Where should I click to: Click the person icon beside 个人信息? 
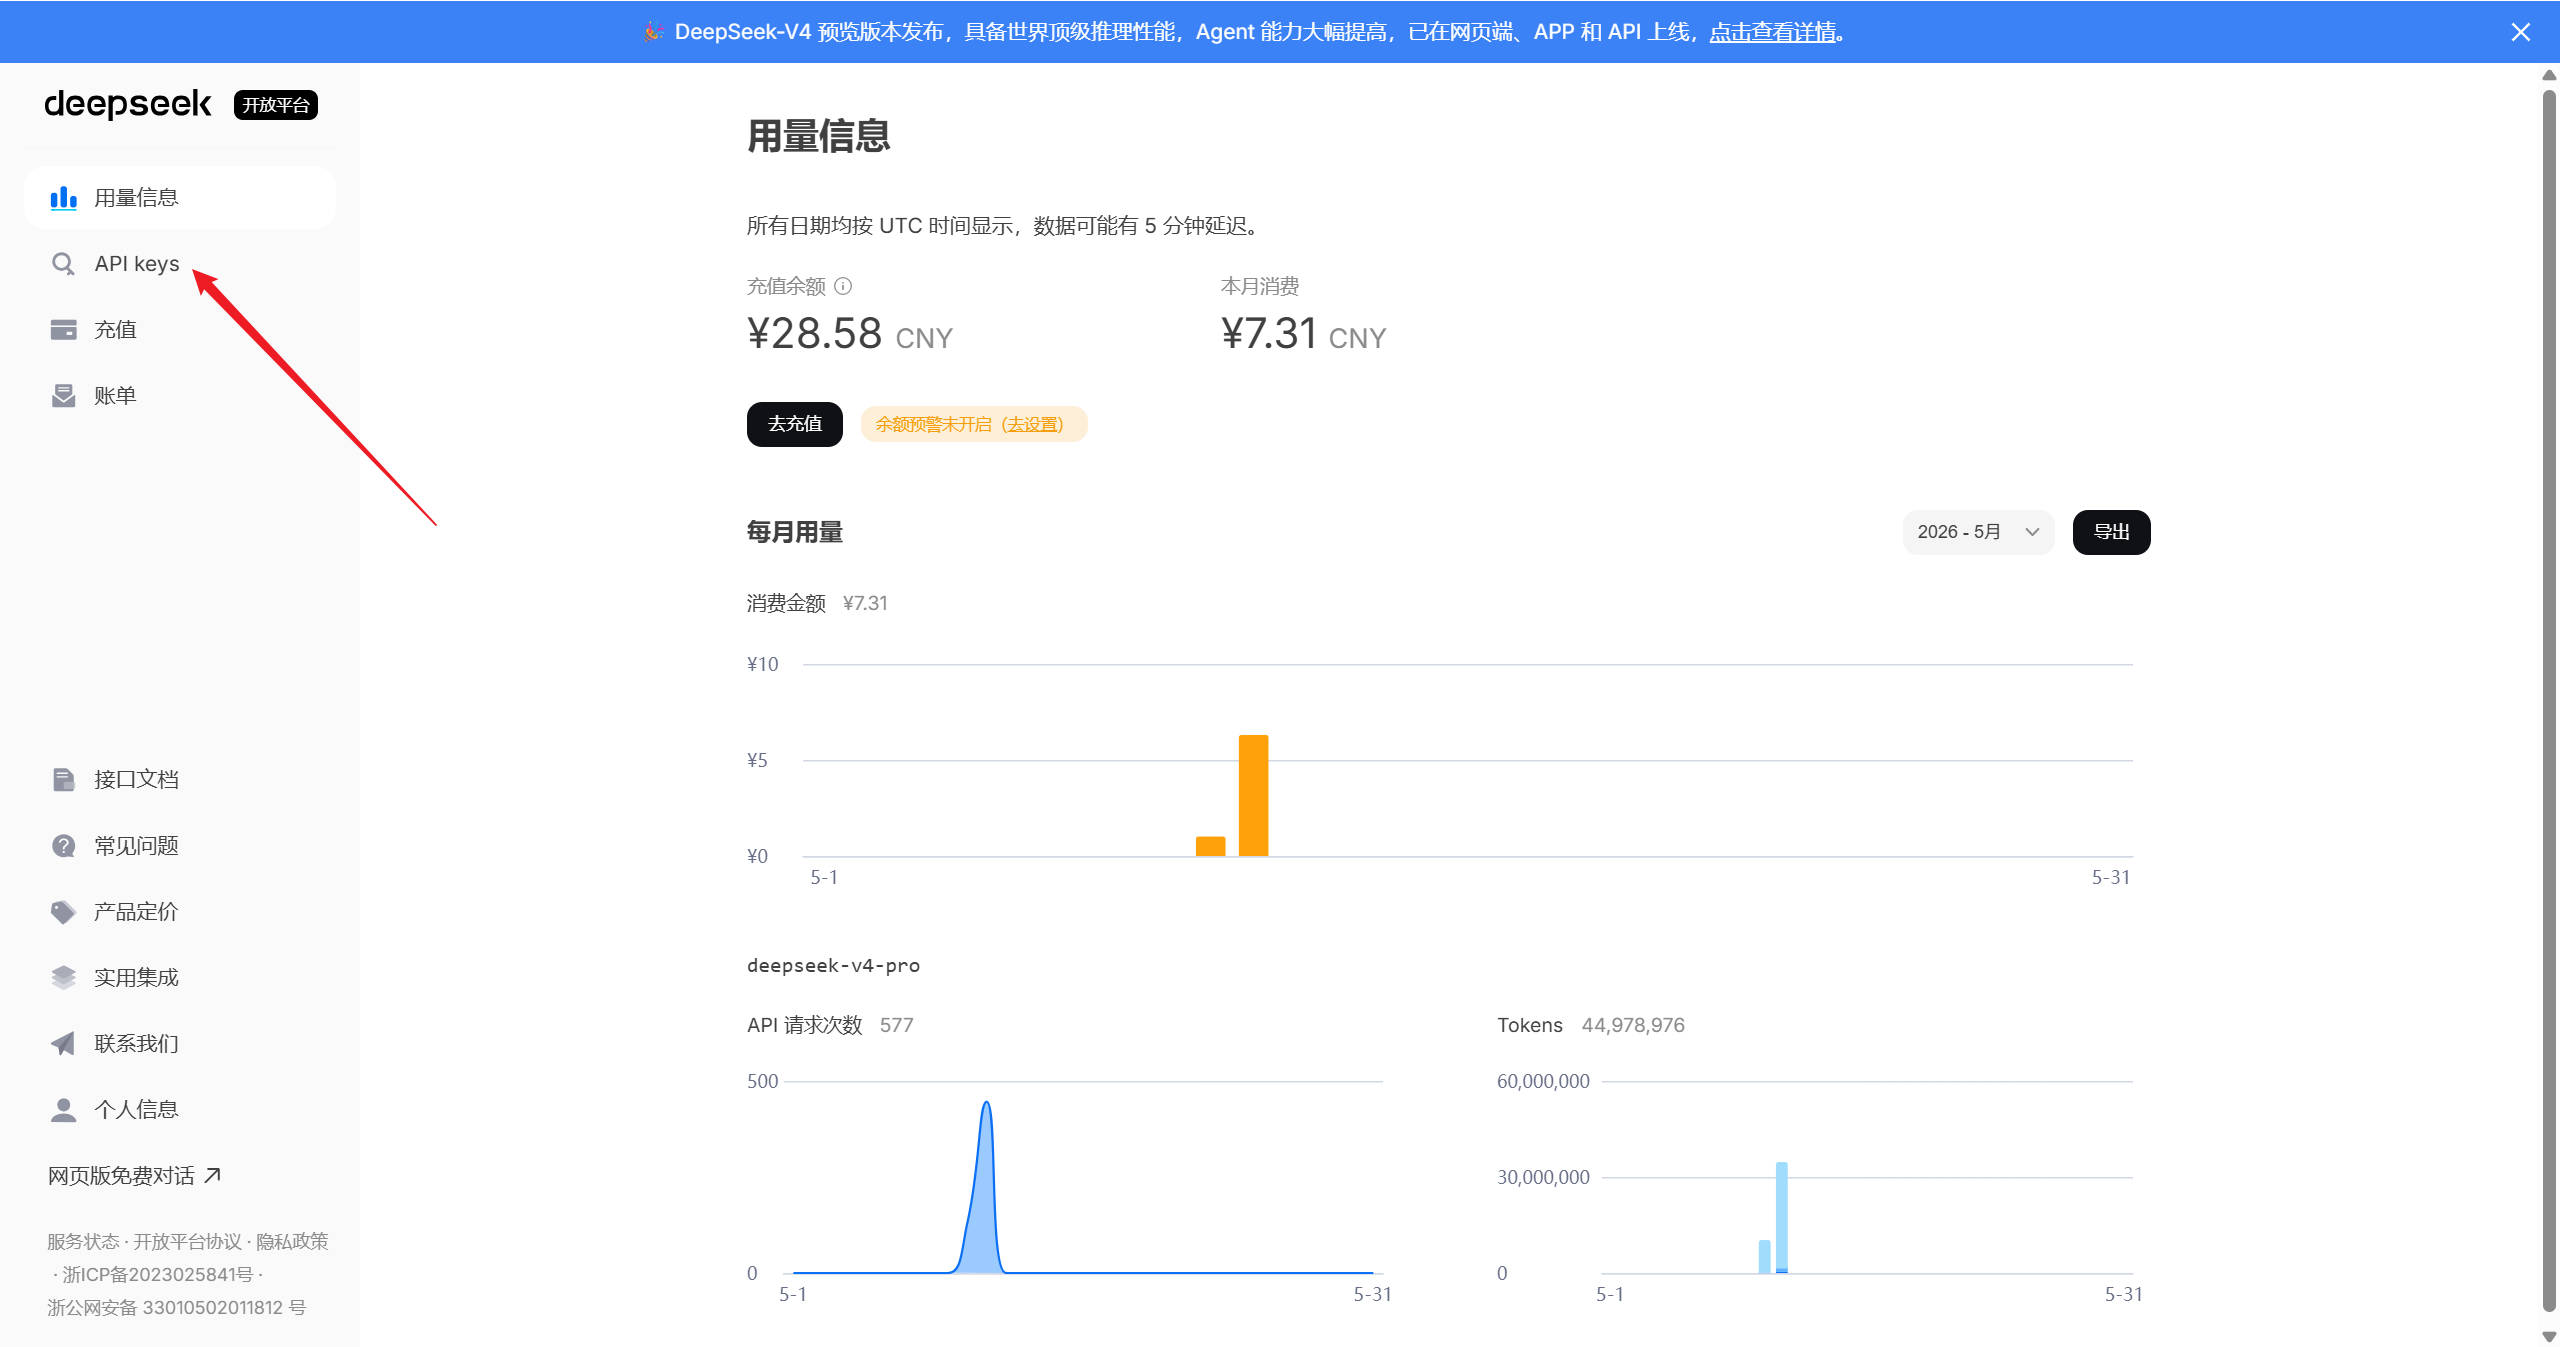63,1110
